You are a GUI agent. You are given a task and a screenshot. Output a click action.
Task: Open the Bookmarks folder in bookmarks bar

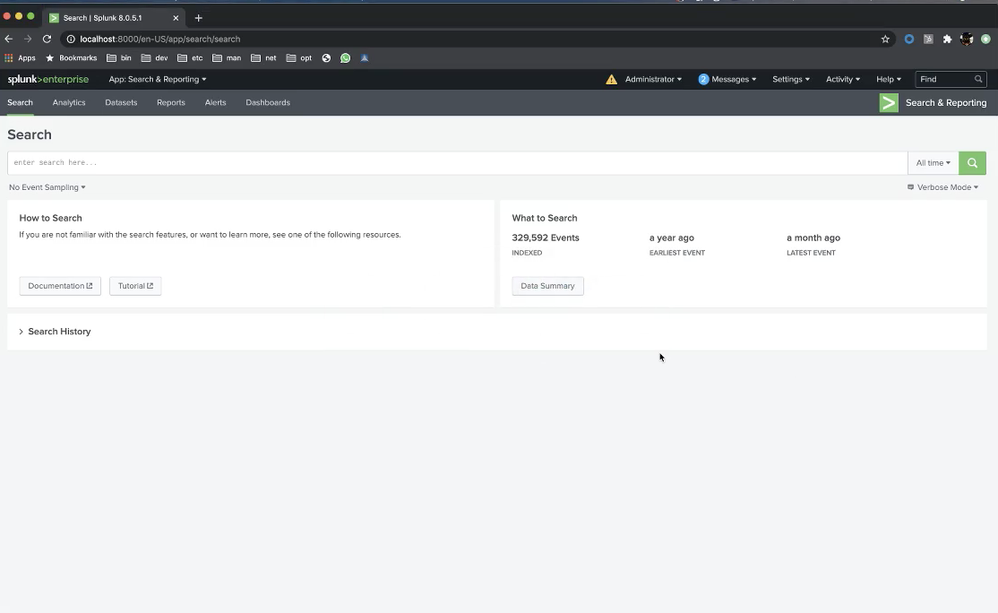click(71, 58)
